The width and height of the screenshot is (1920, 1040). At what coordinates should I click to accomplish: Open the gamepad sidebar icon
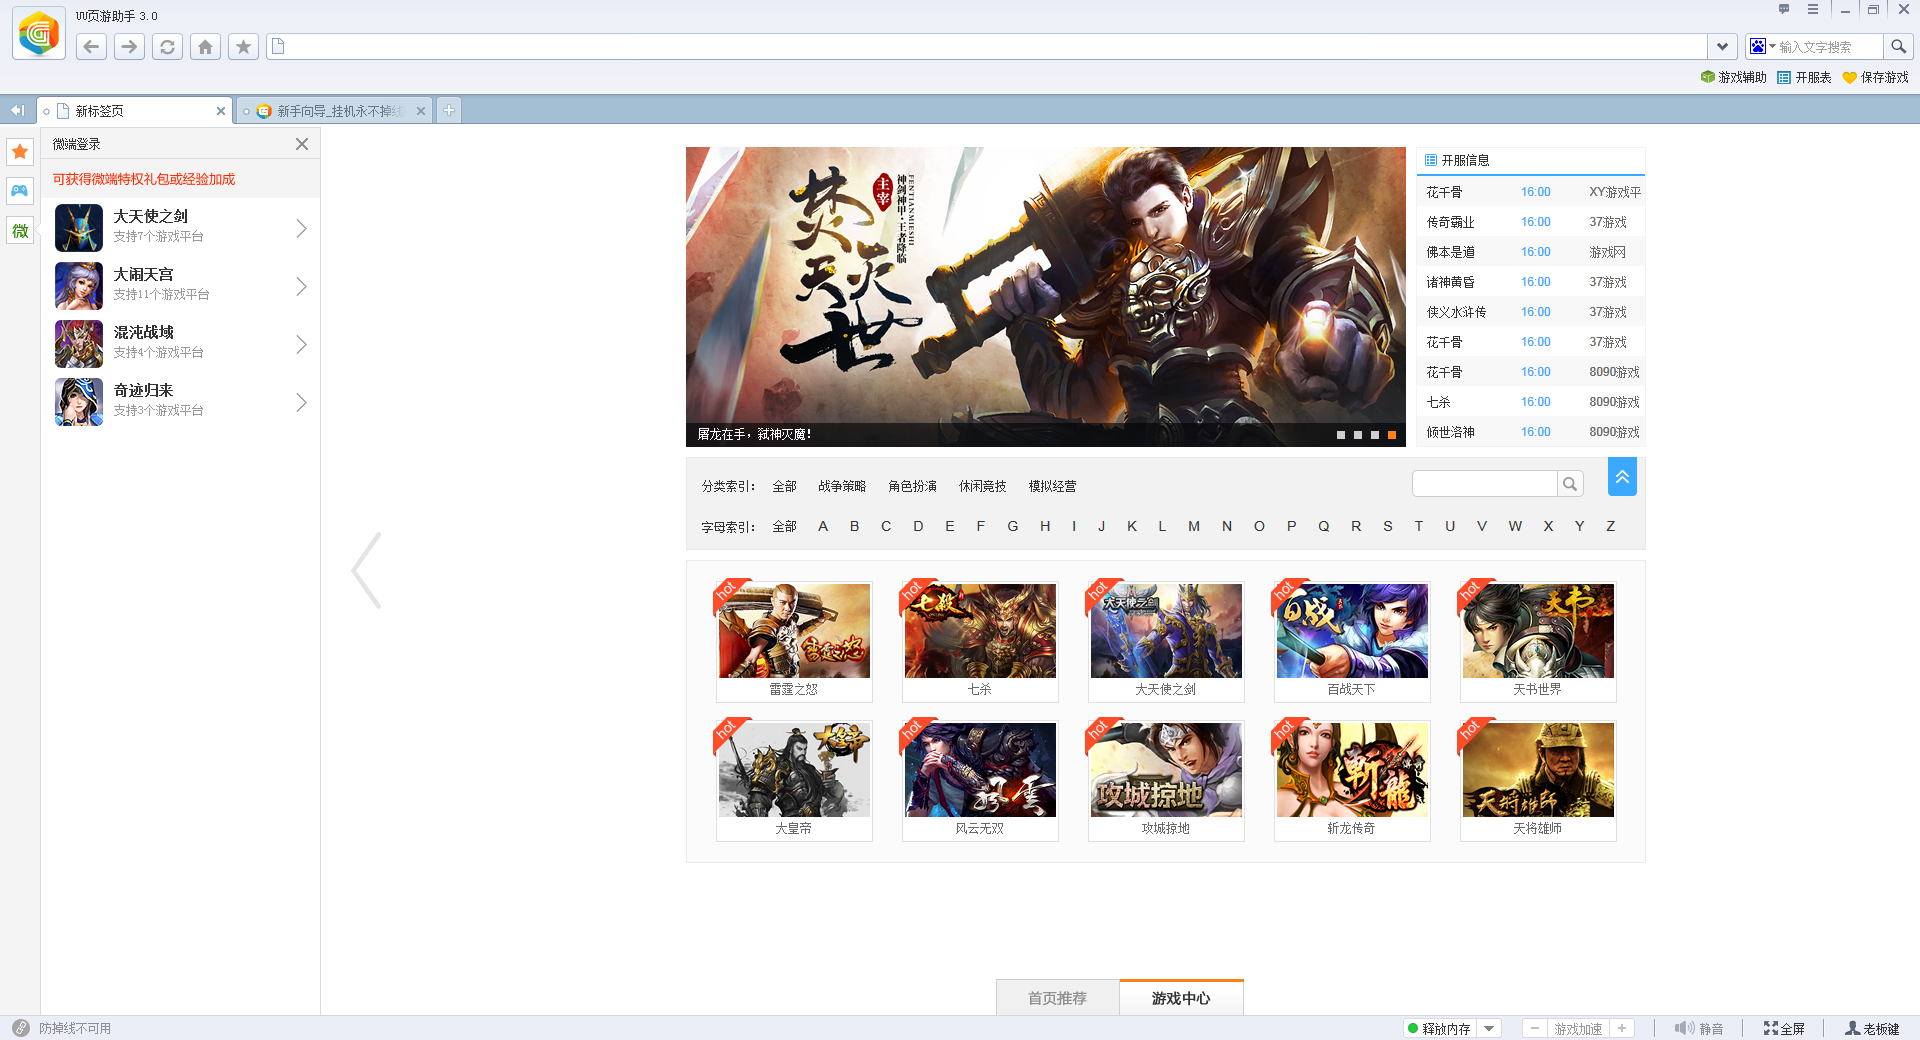(x=20, y=191)
